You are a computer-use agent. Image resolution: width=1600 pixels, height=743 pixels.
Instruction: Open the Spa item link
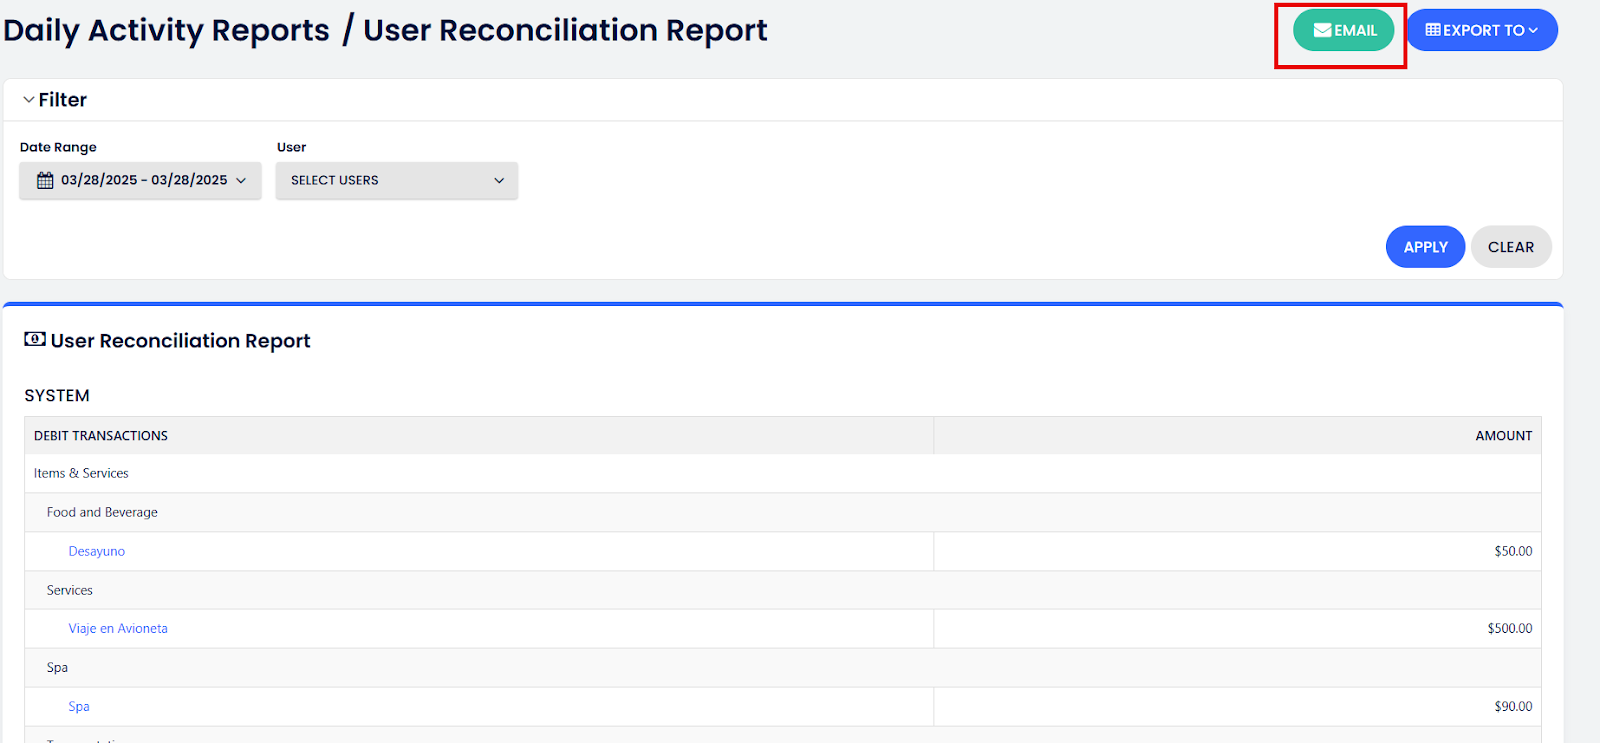[79, 707]
